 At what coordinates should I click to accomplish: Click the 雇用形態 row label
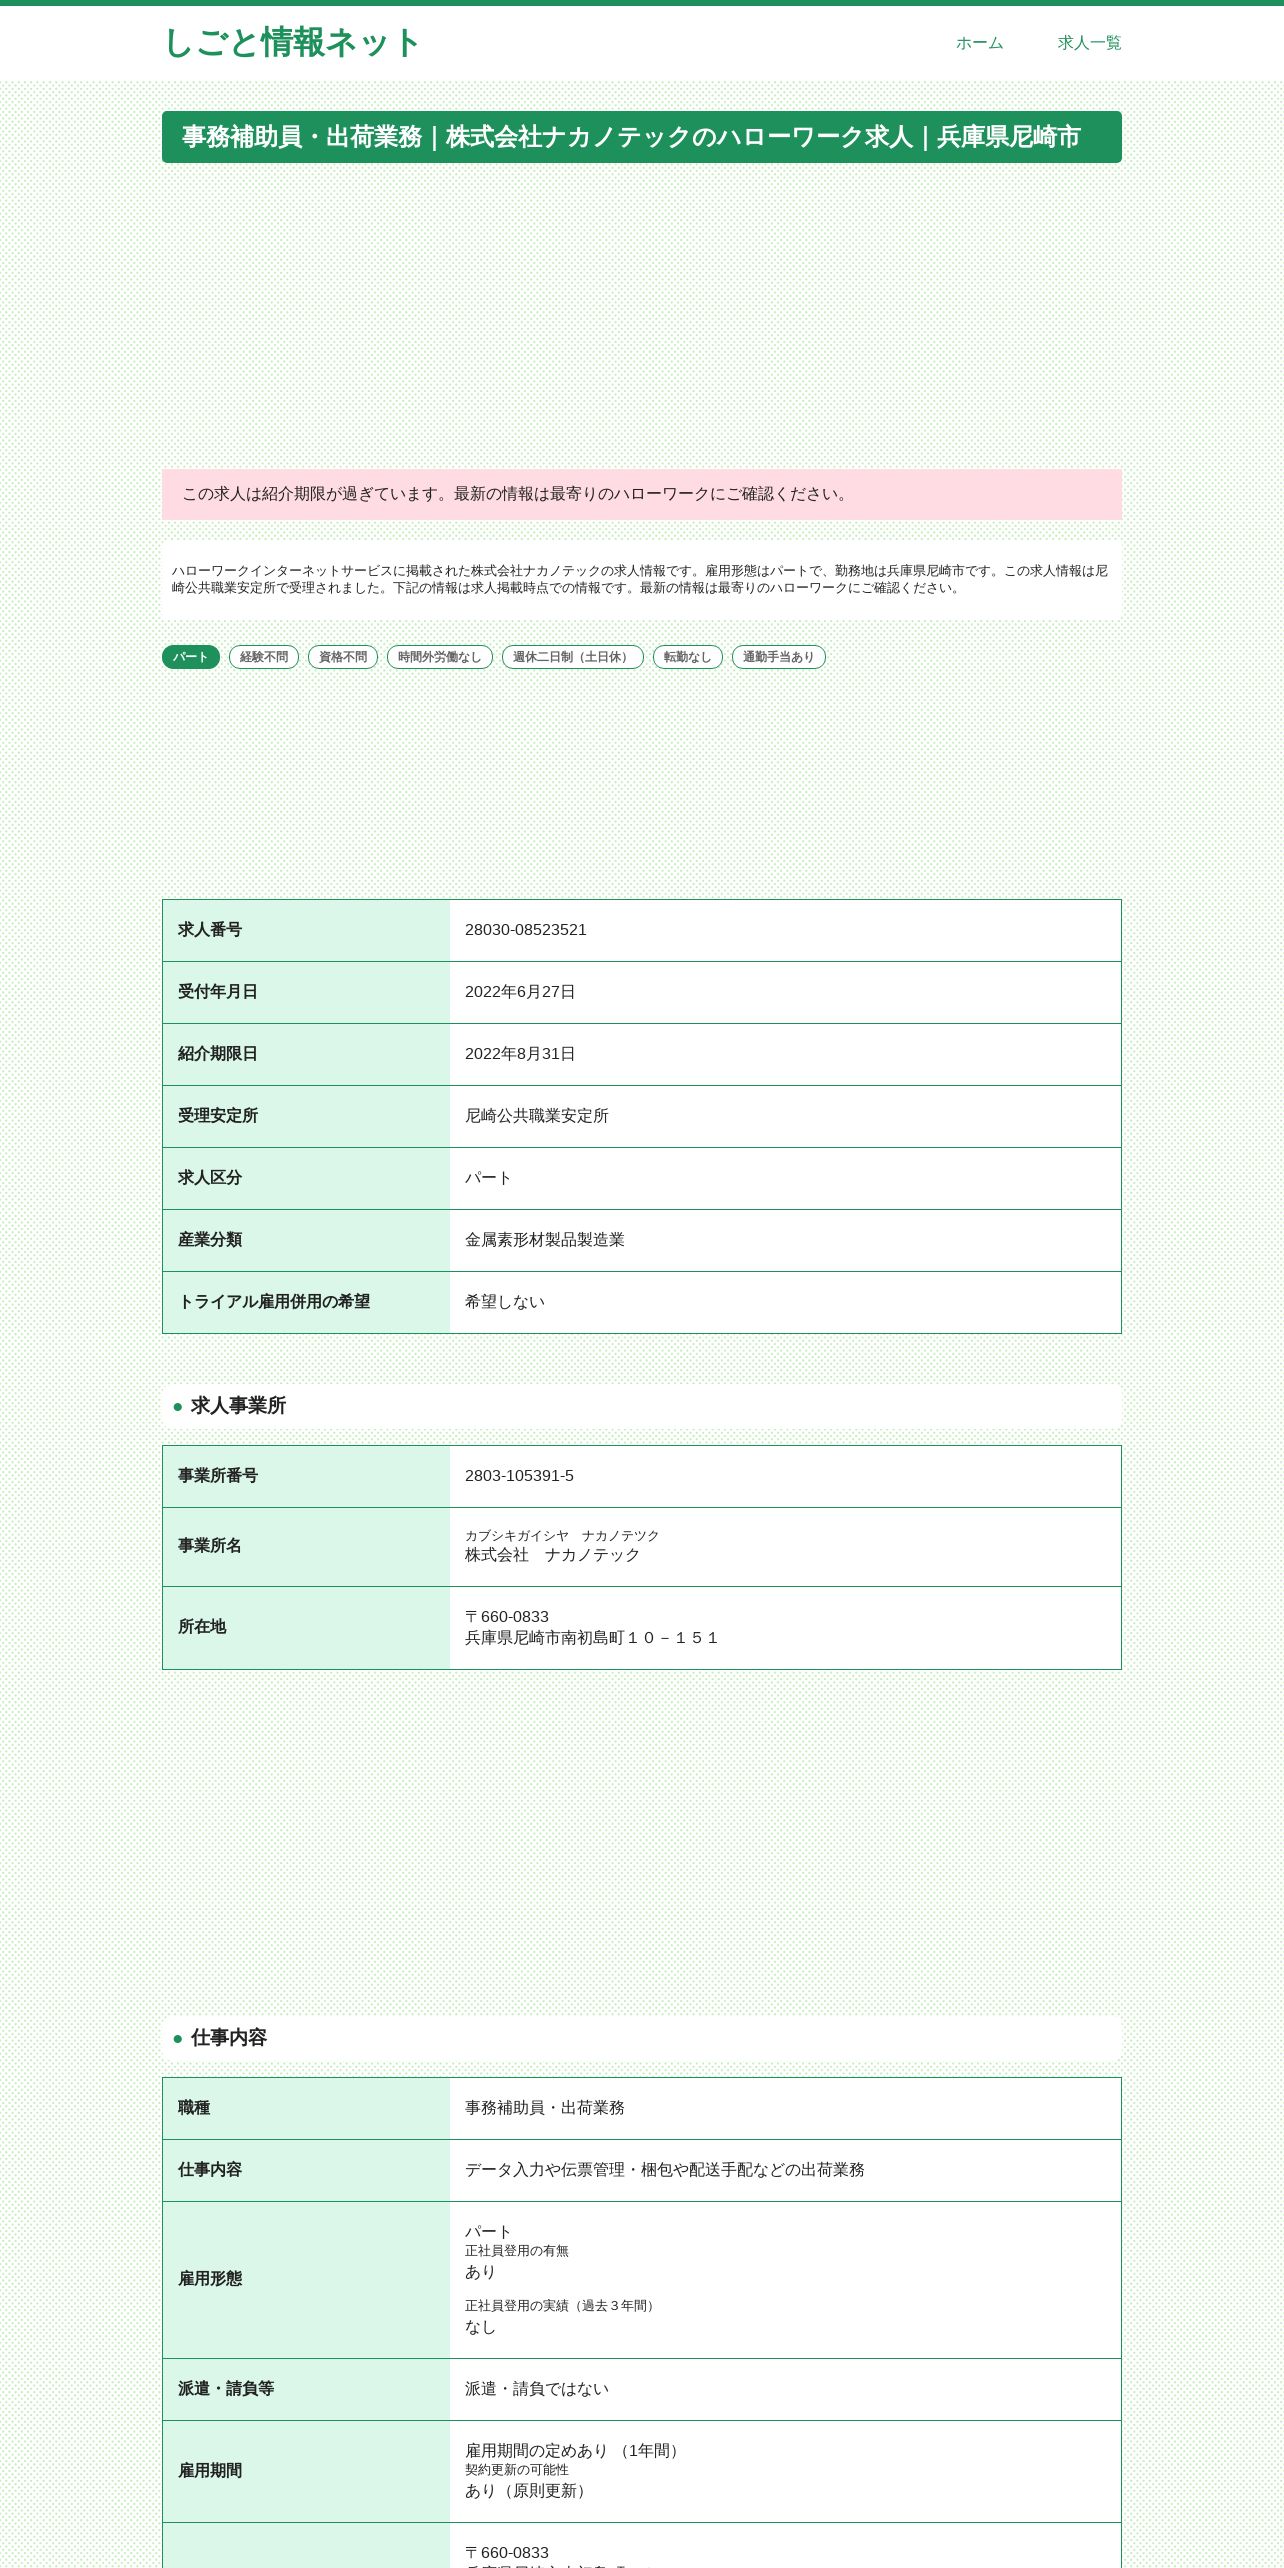click(x=210, y=2279)
